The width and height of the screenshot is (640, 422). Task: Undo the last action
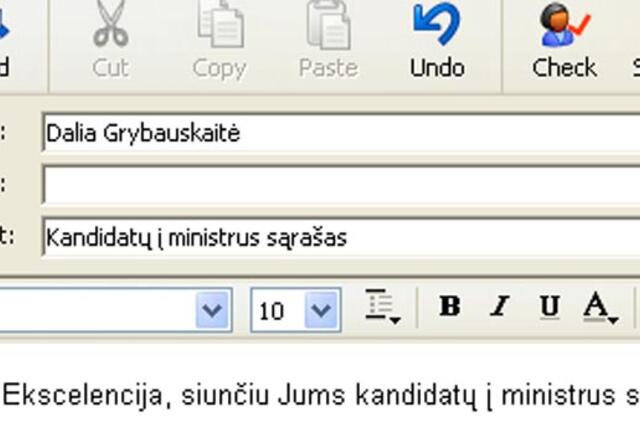pos(437,40)
